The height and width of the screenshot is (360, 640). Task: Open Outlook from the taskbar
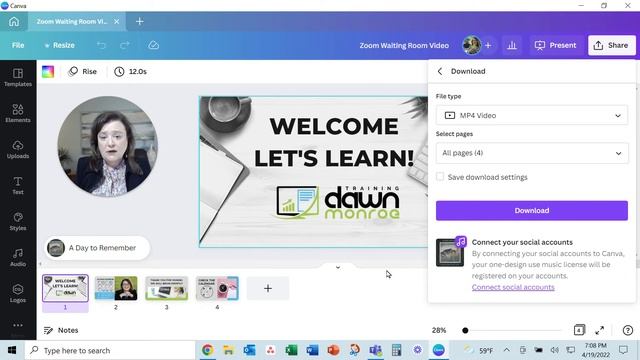click(x=249, y=350)
